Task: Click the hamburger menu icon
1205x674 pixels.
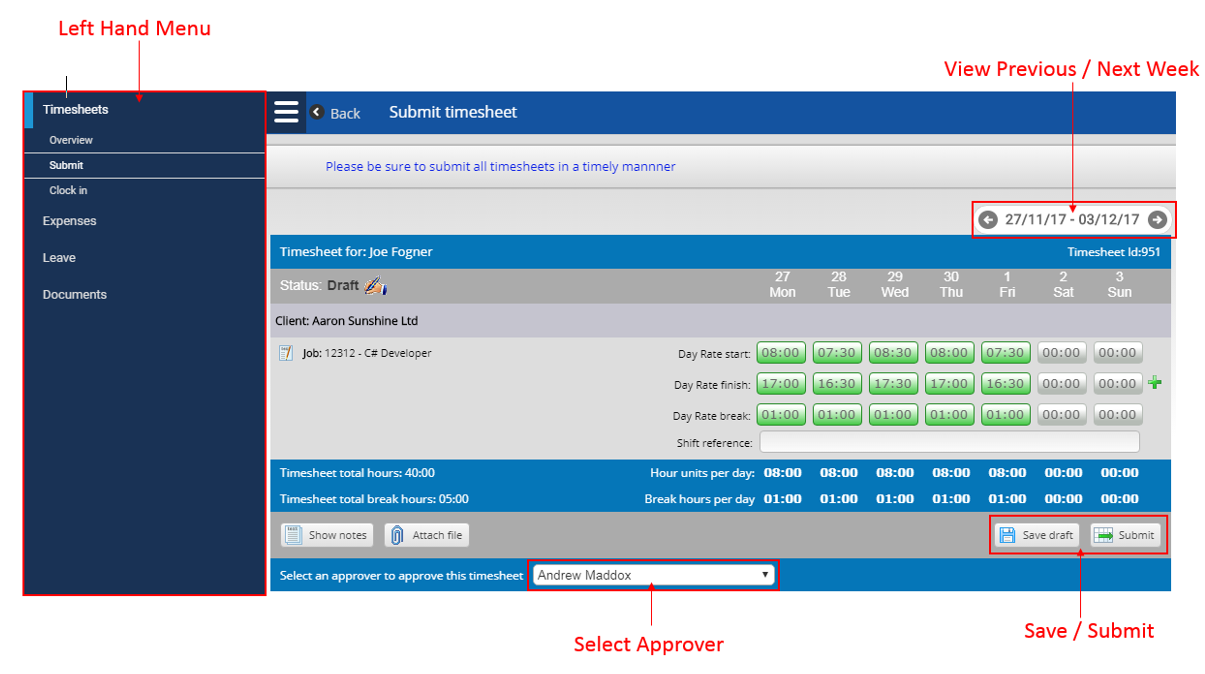Action: [287, 111]
